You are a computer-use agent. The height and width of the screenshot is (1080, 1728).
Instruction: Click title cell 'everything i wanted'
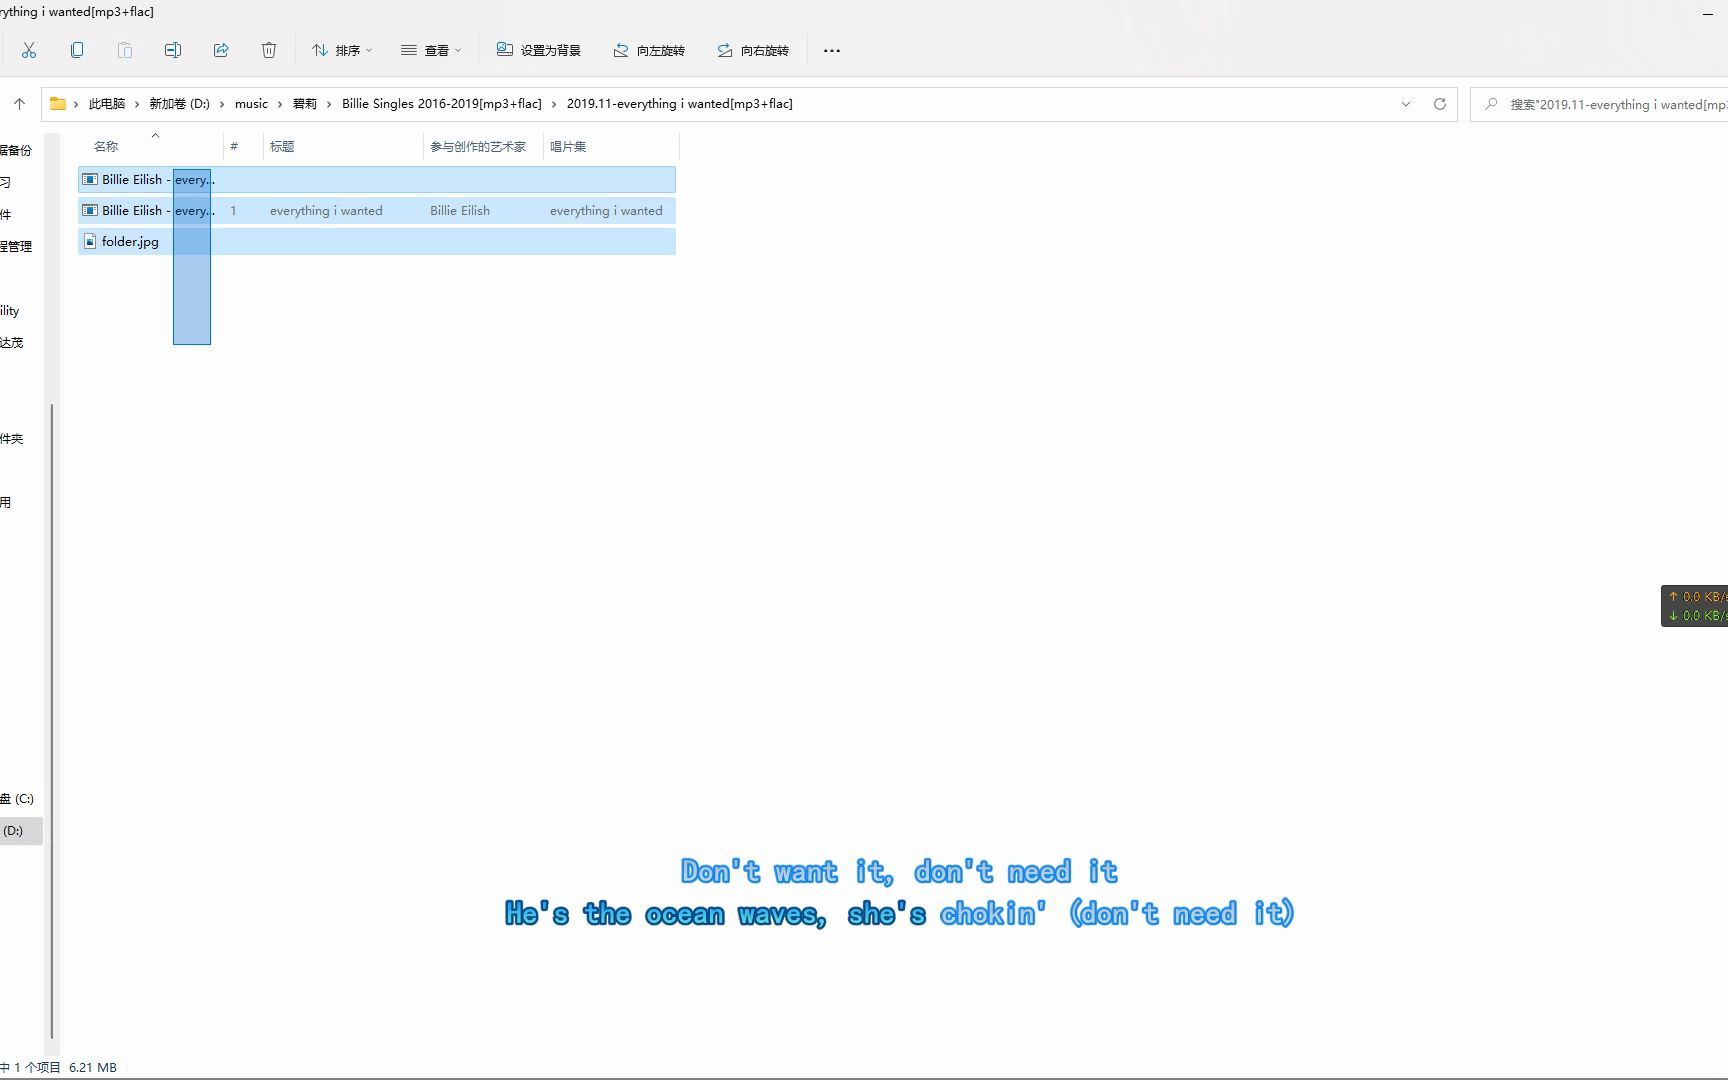coord(326,211)
